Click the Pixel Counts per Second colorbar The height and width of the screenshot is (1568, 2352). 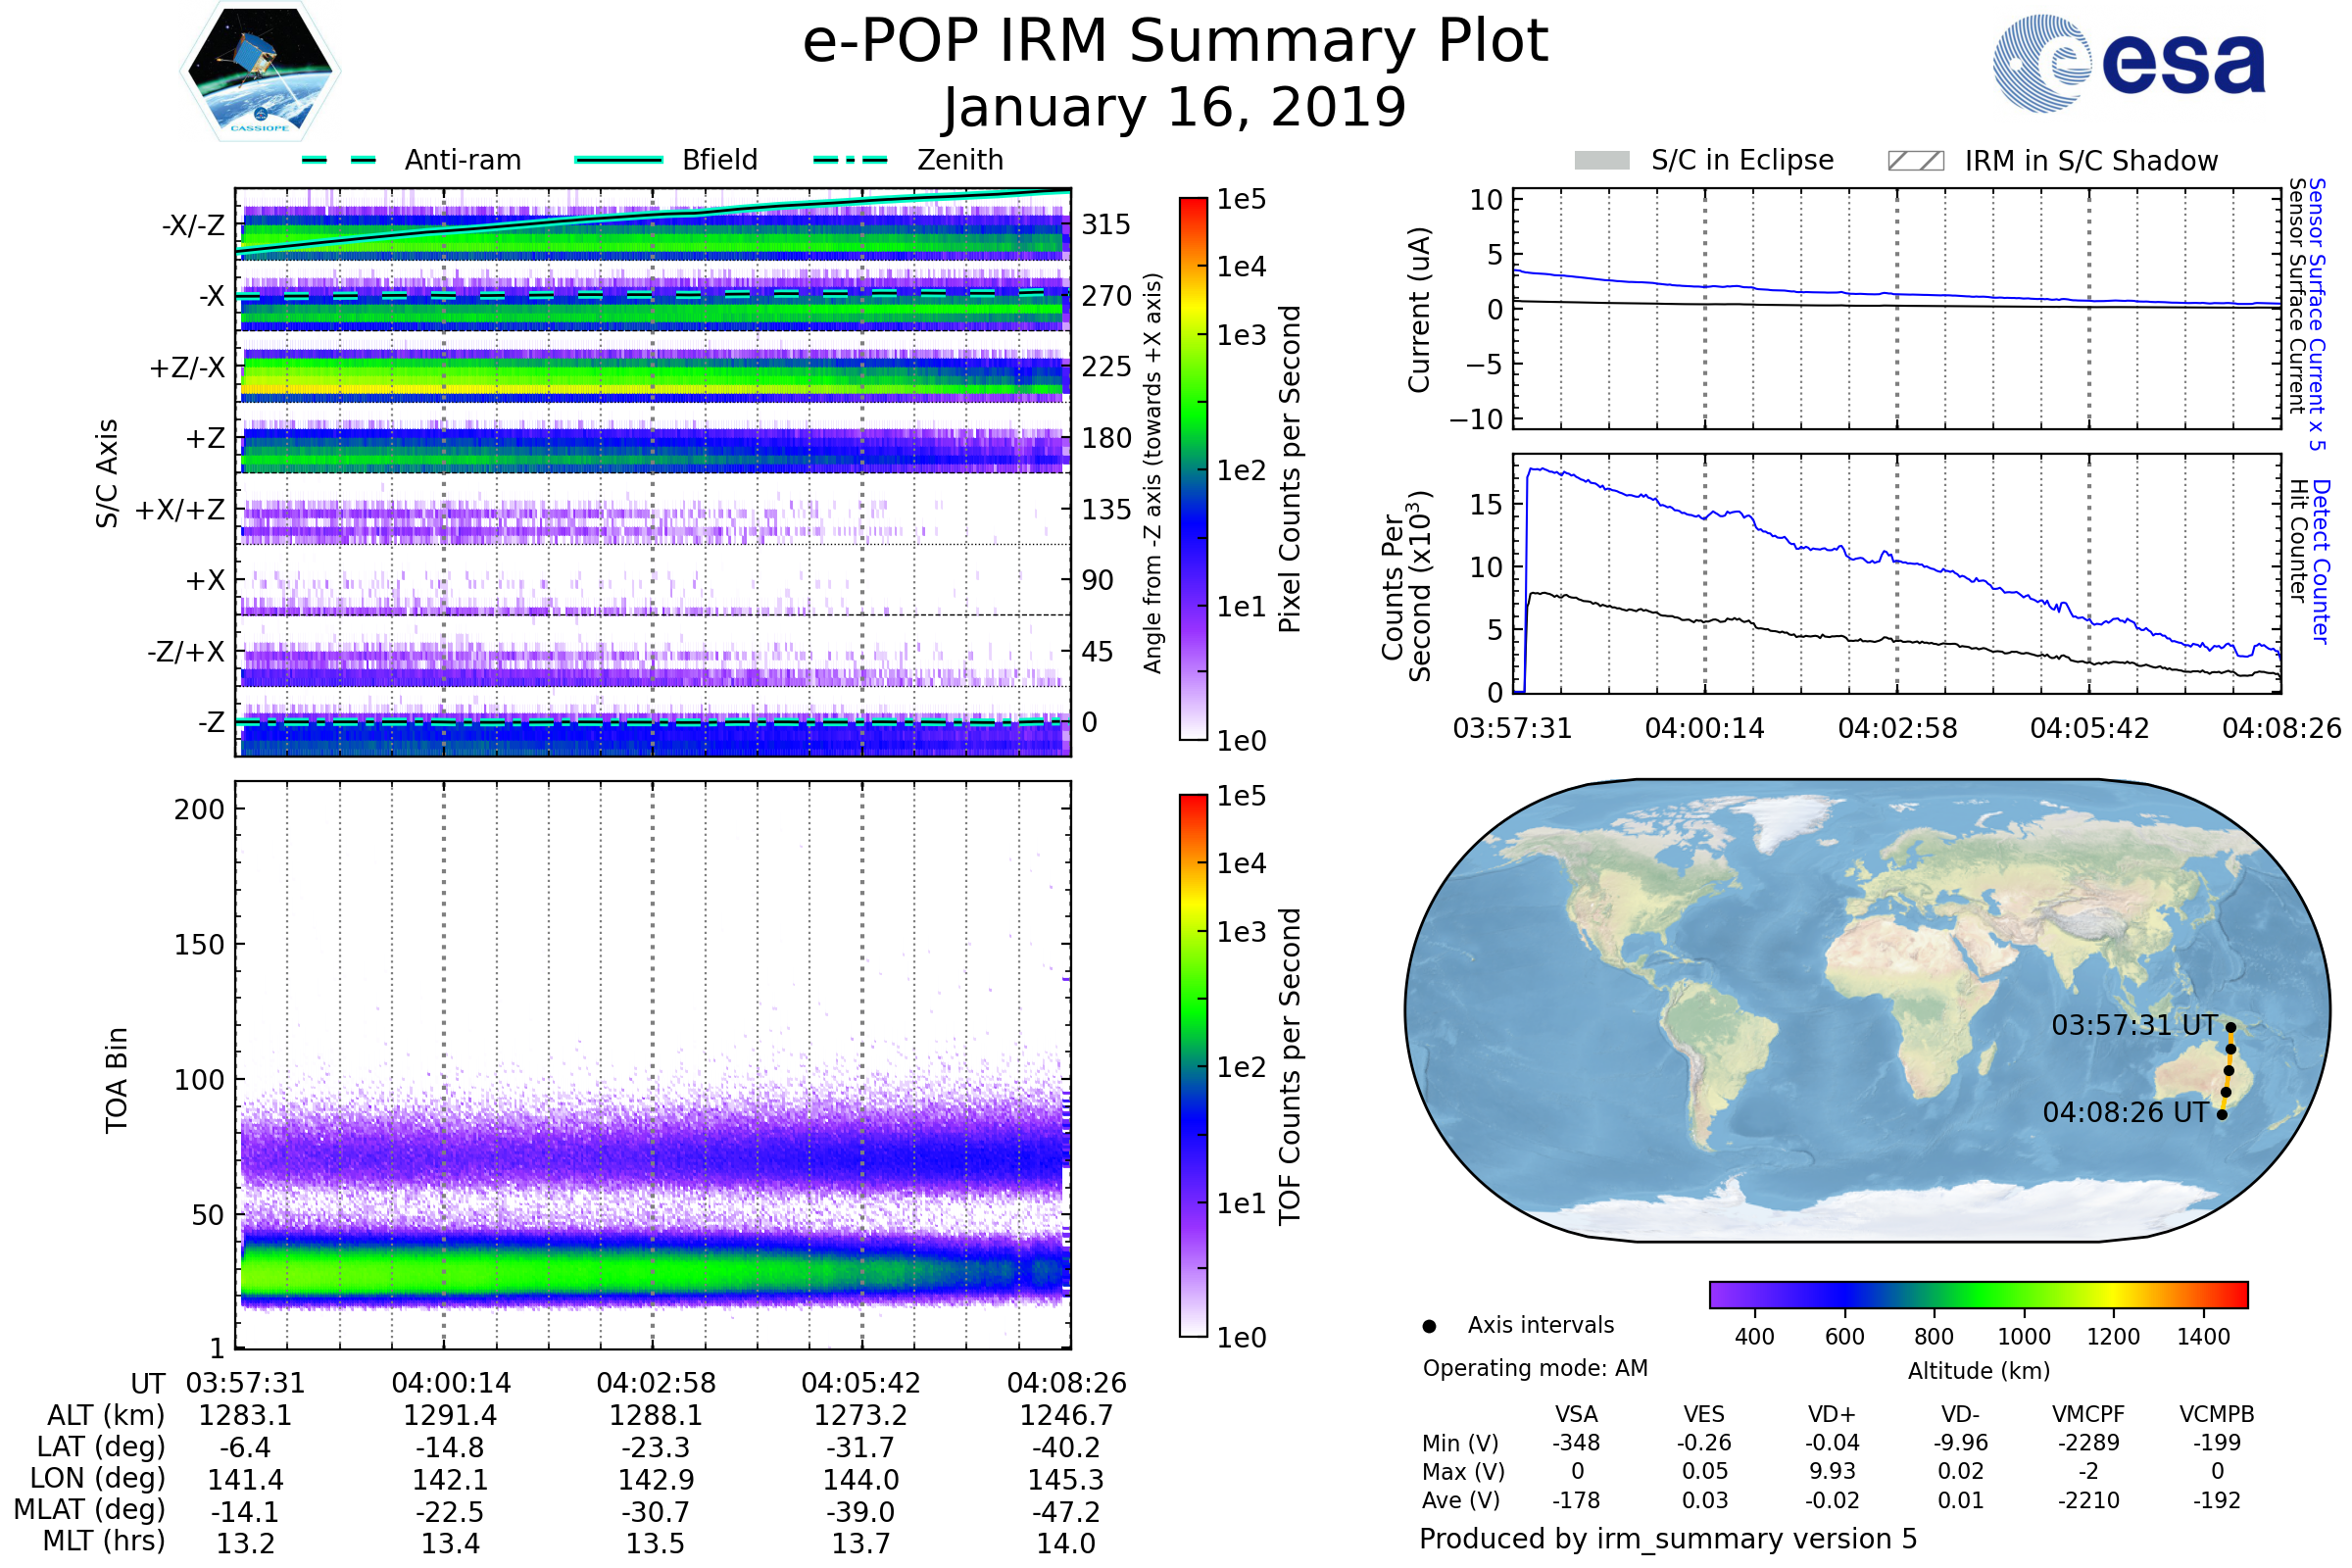(1193, 469)
